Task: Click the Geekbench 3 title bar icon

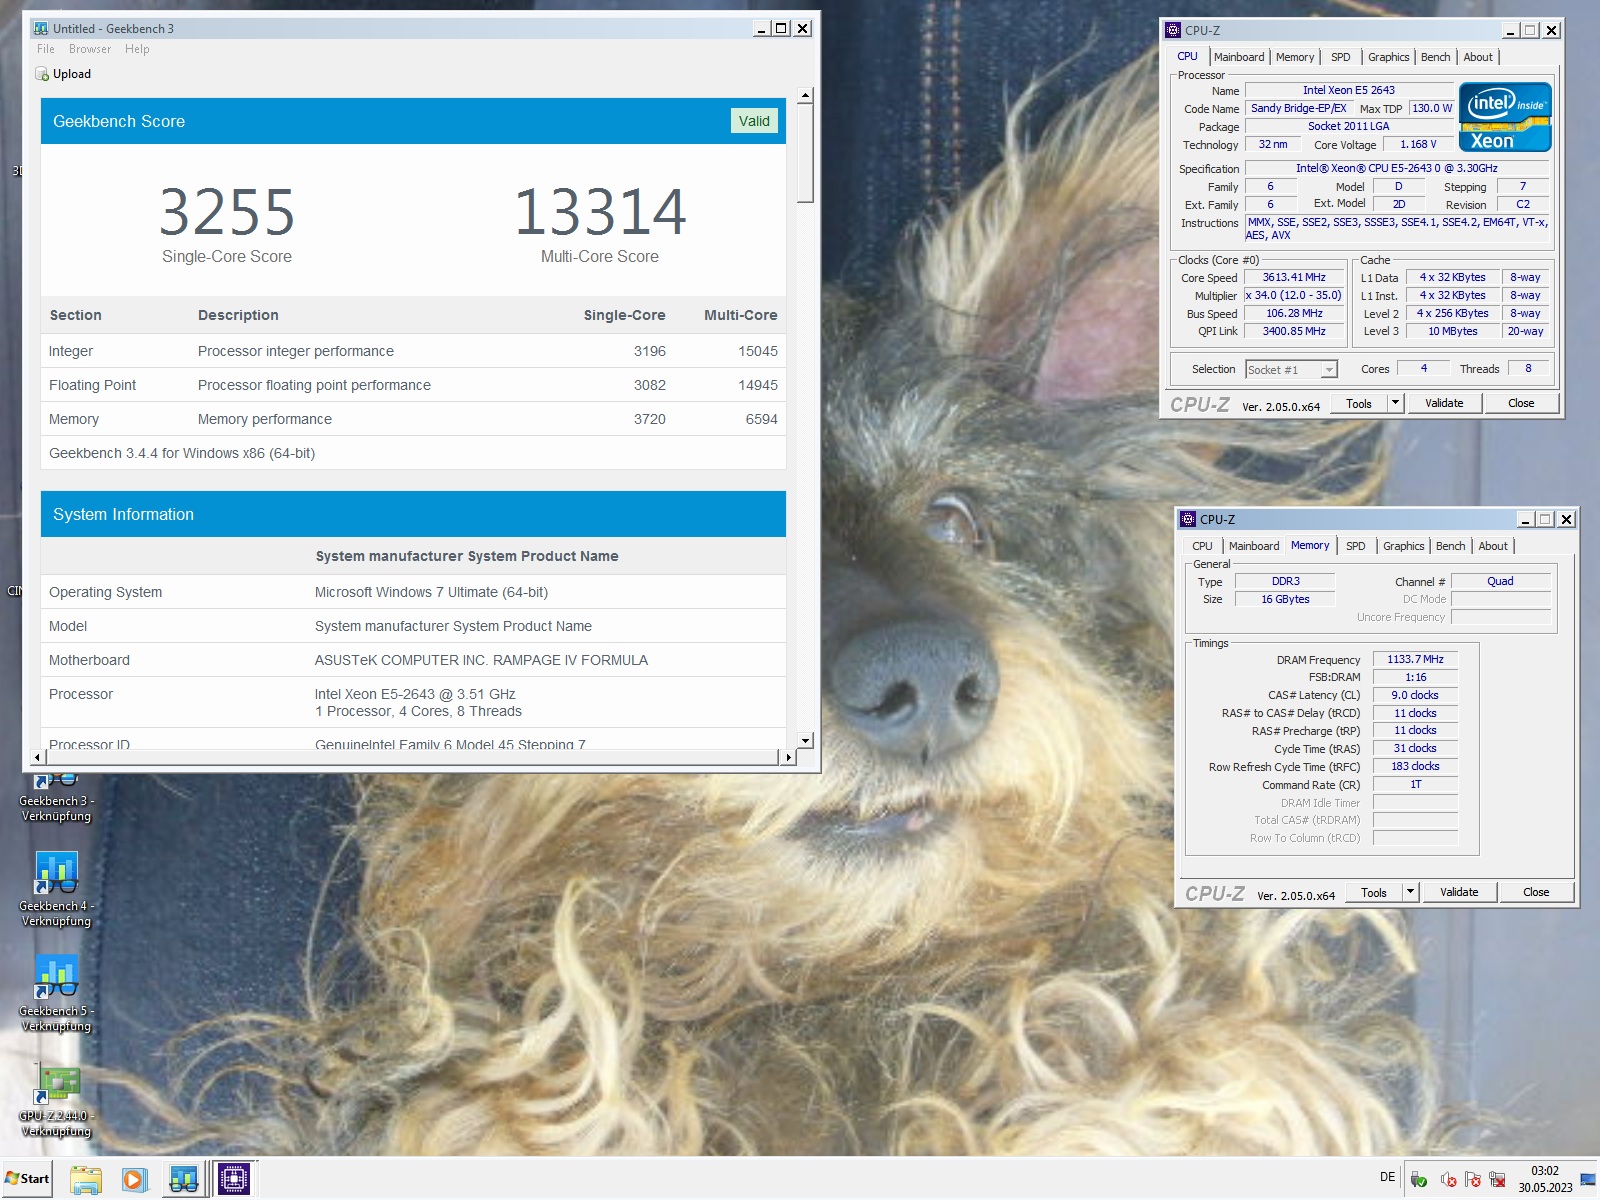Action: pos(41,28)
